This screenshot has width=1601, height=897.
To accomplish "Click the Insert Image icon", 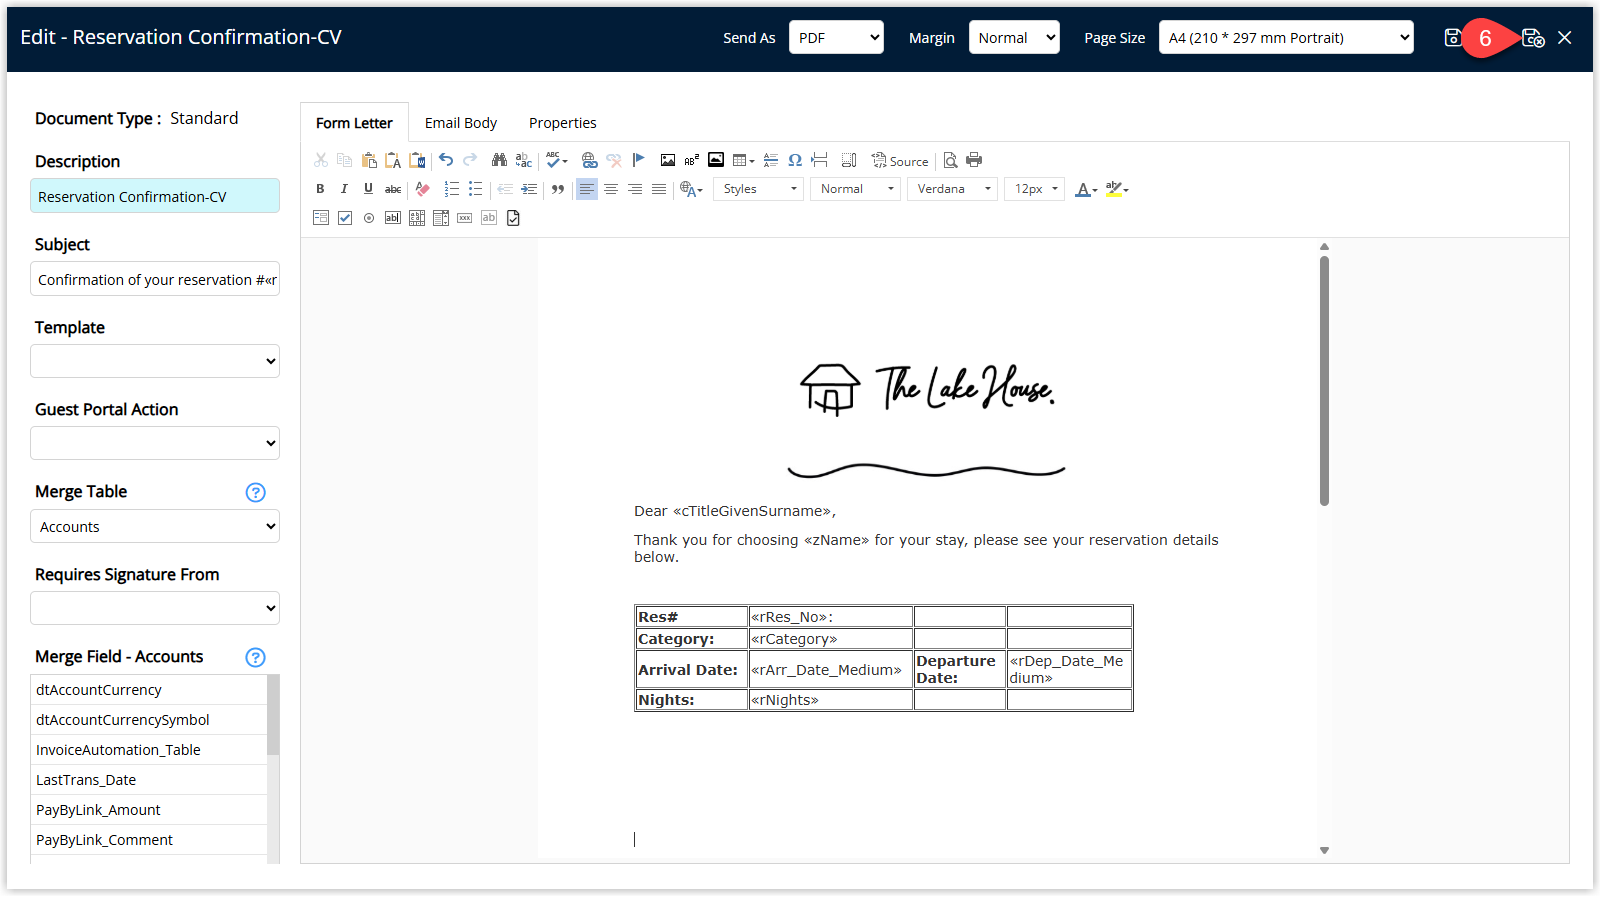I will pos(668,160).
